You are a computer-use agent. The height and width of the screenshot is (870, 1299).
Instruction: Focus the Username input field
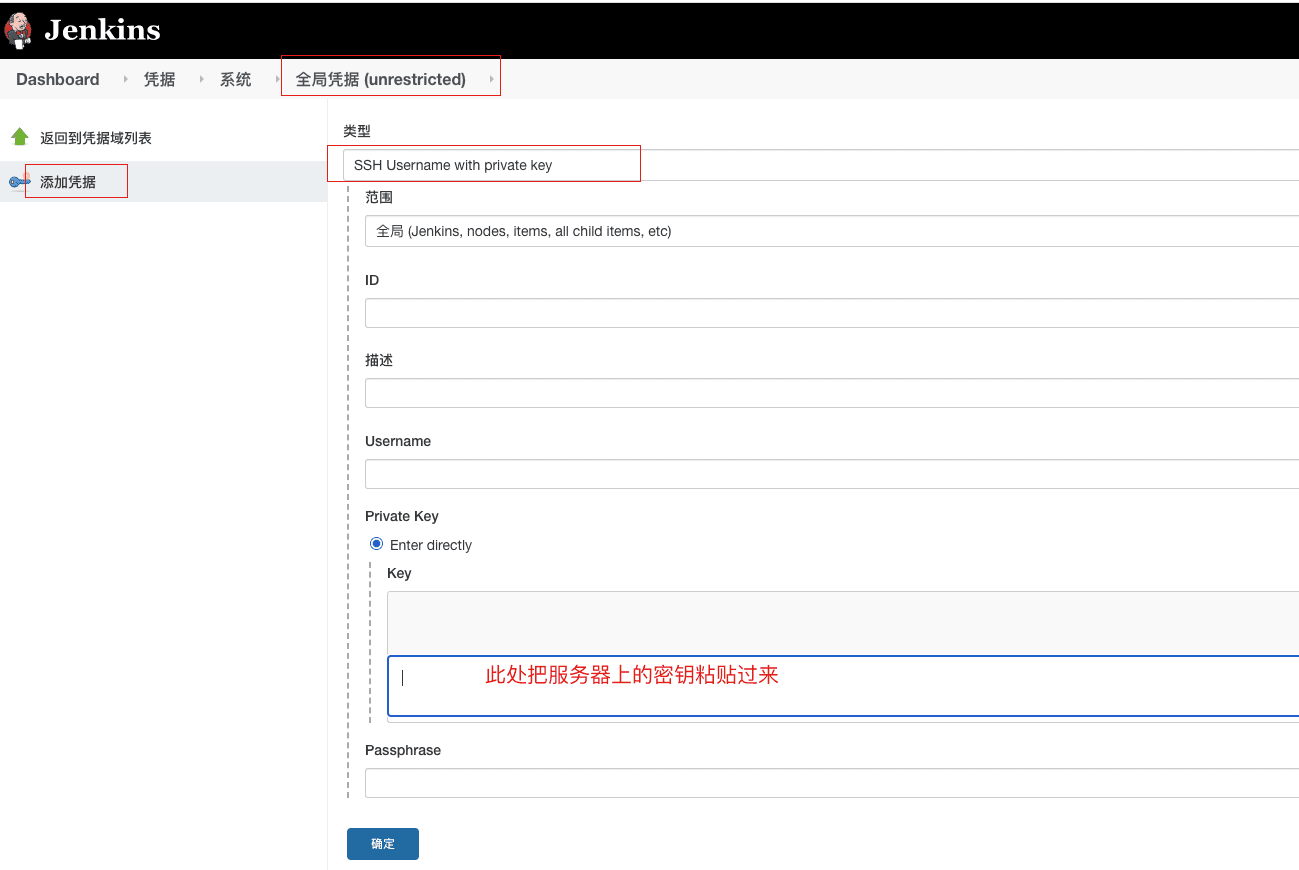[x=832, y=474]
